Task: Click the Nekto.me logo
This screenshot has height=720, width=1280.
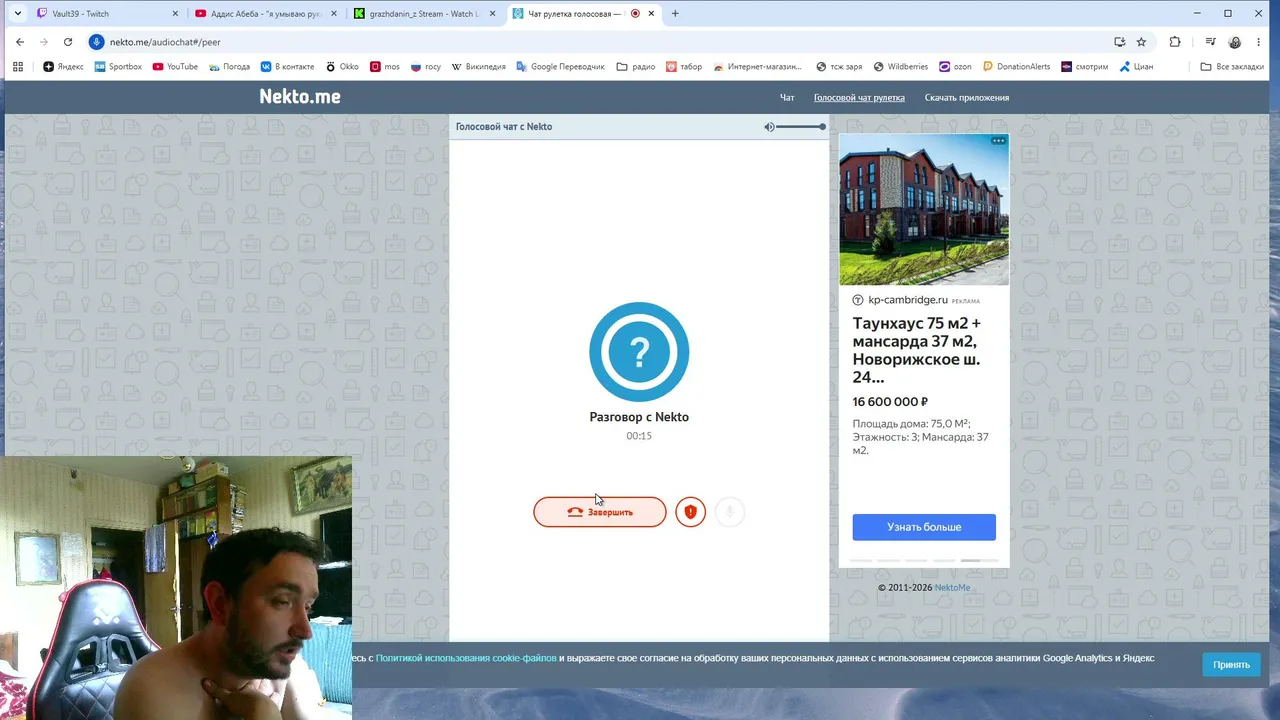Action: coord(300,97)
